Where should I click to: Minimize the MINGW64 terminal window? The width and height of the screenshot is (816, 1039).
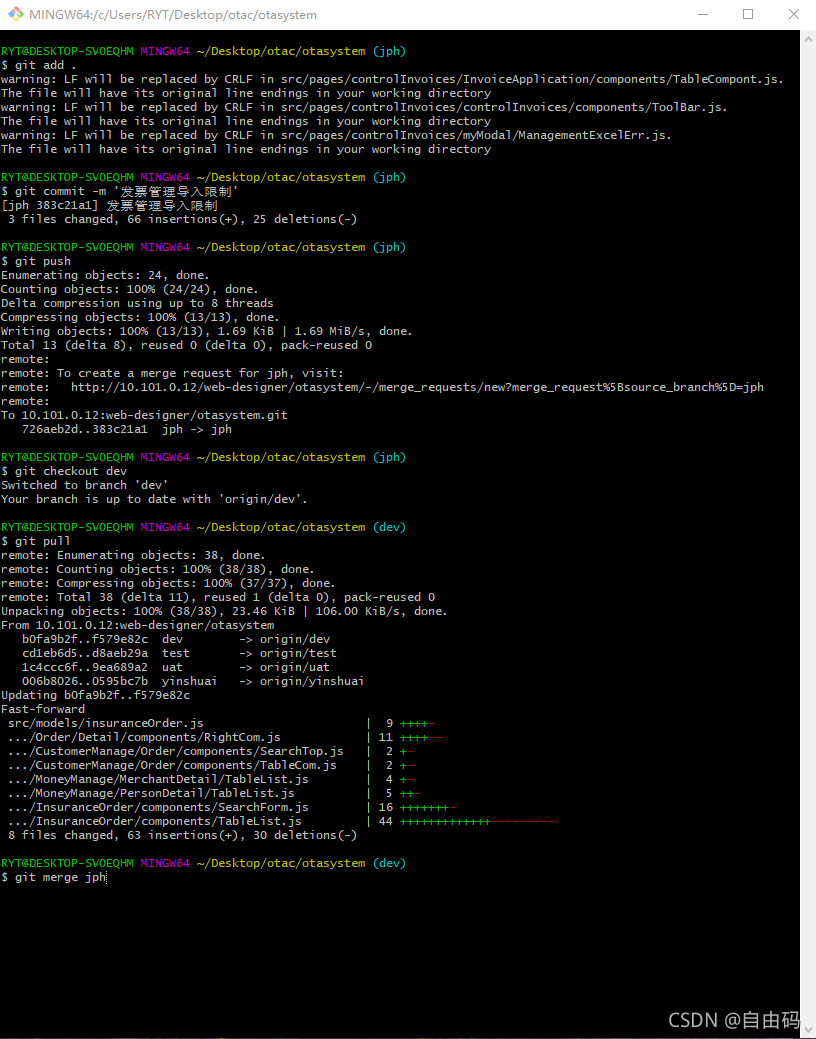tap(701, 15)
